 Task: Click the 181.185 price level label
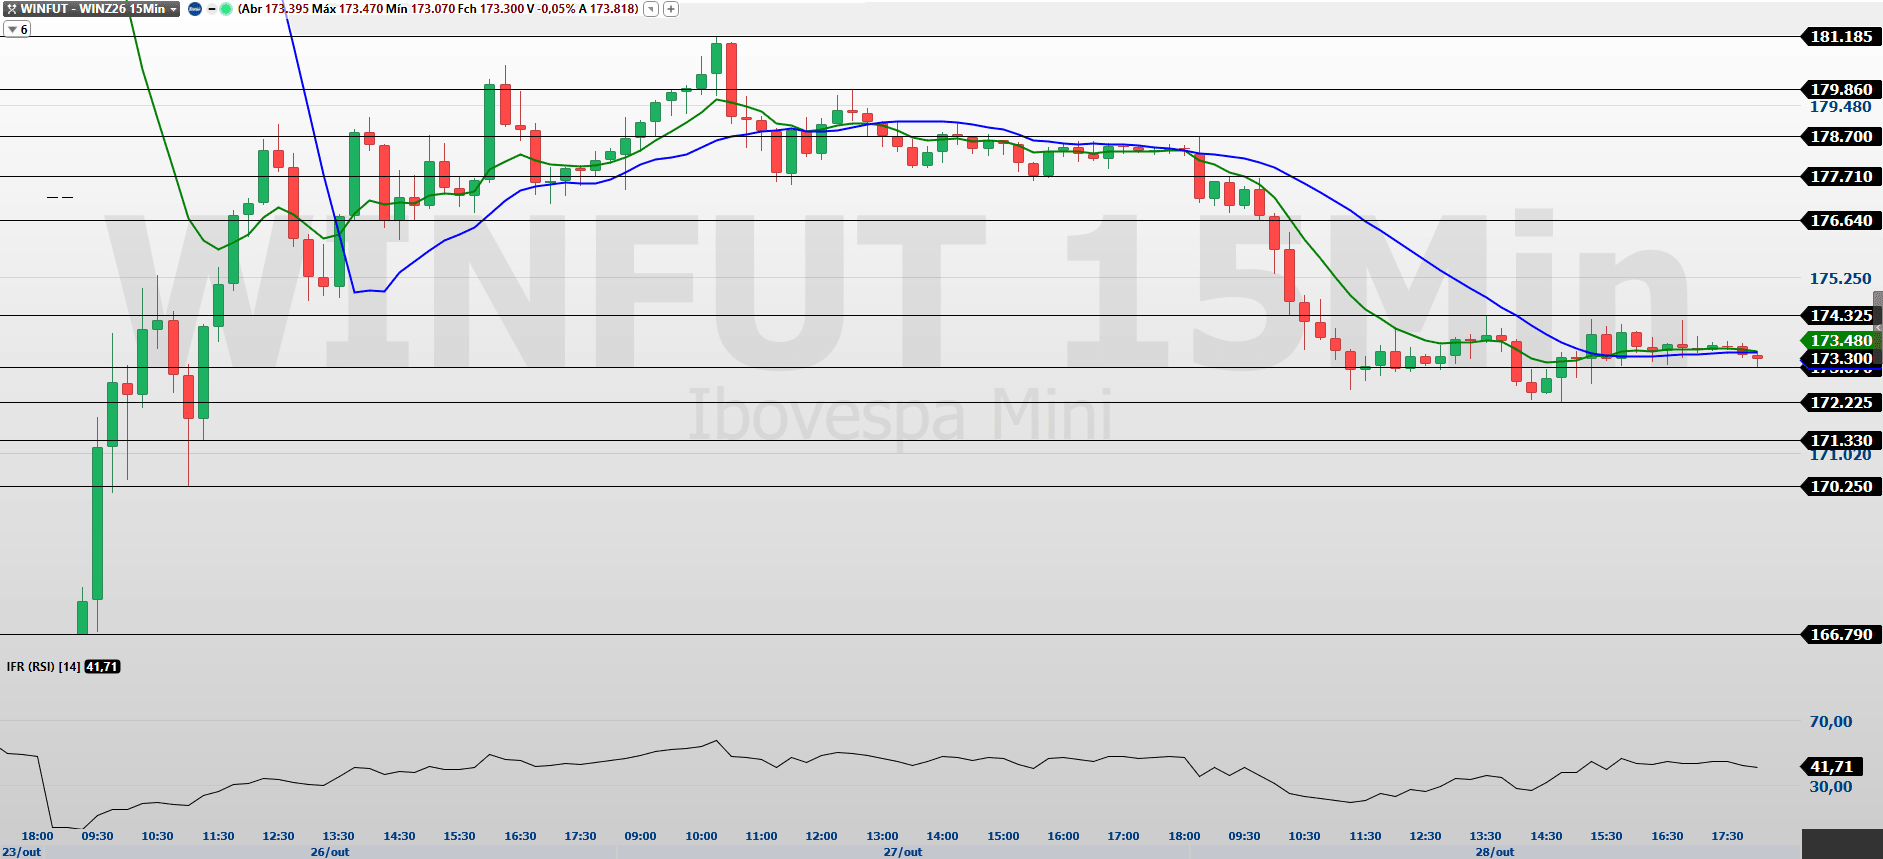[1841, 37]
